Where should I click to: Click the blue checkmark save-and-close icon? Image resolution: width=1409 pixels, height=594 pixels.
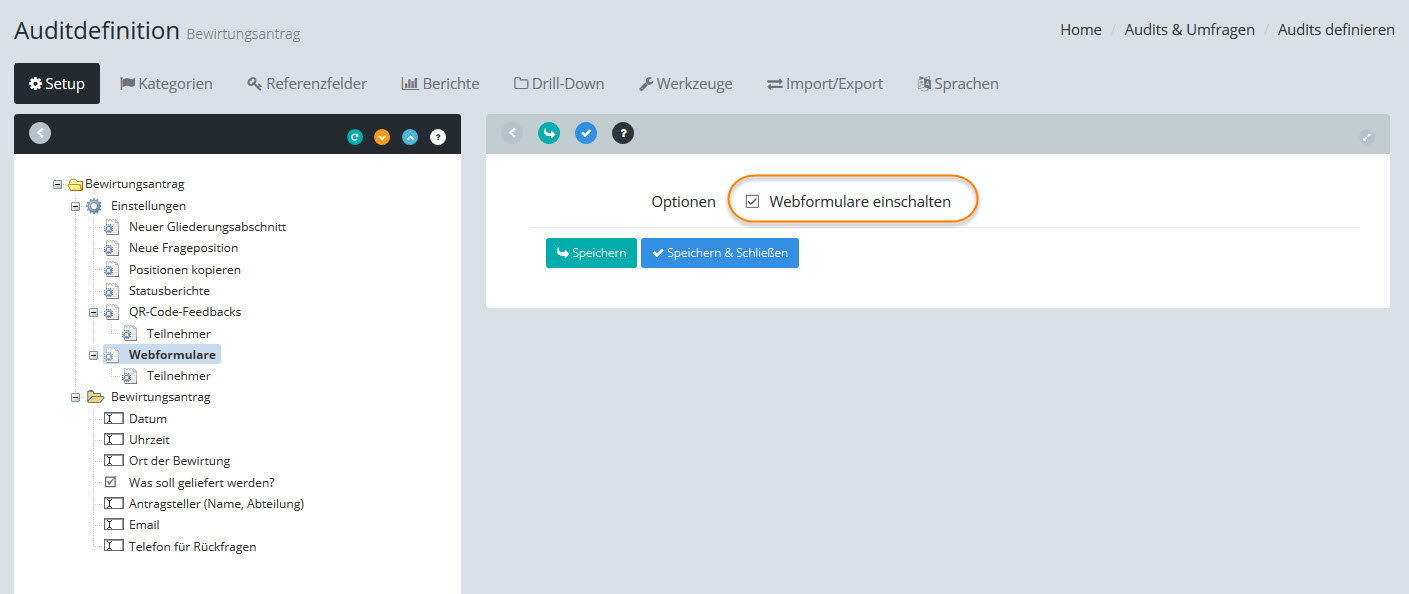[586, 133]
